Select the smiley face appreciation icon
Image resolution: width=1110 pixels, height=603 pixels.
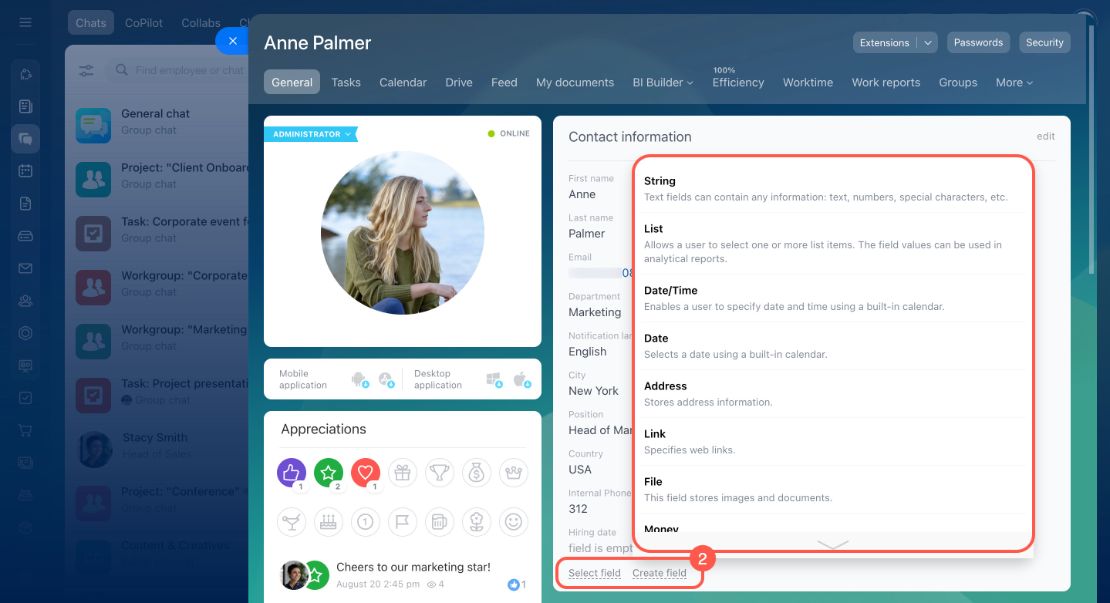point(513,522)
